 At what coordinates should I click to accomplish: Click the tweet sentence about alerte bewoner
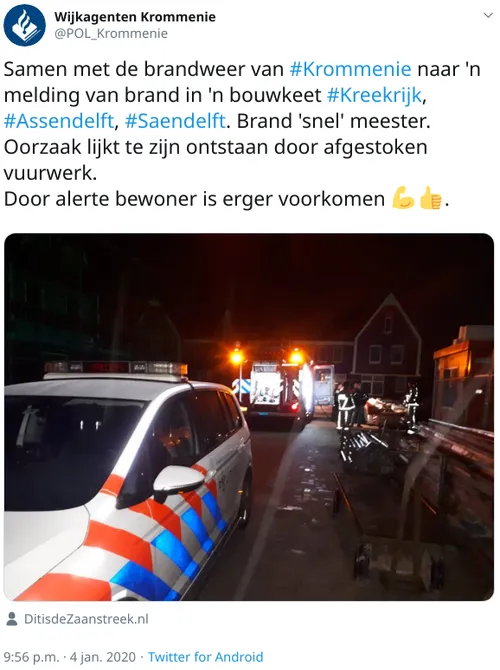click(x=226, y=199)
